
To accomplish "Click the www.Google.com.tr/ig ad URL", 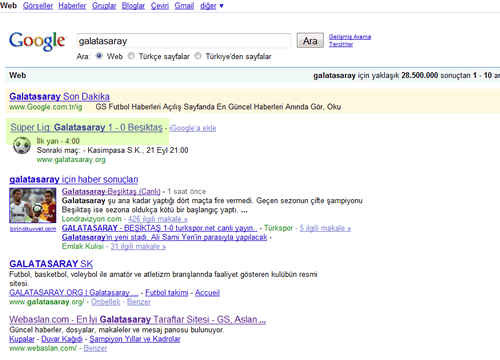I will click(46, 107).
